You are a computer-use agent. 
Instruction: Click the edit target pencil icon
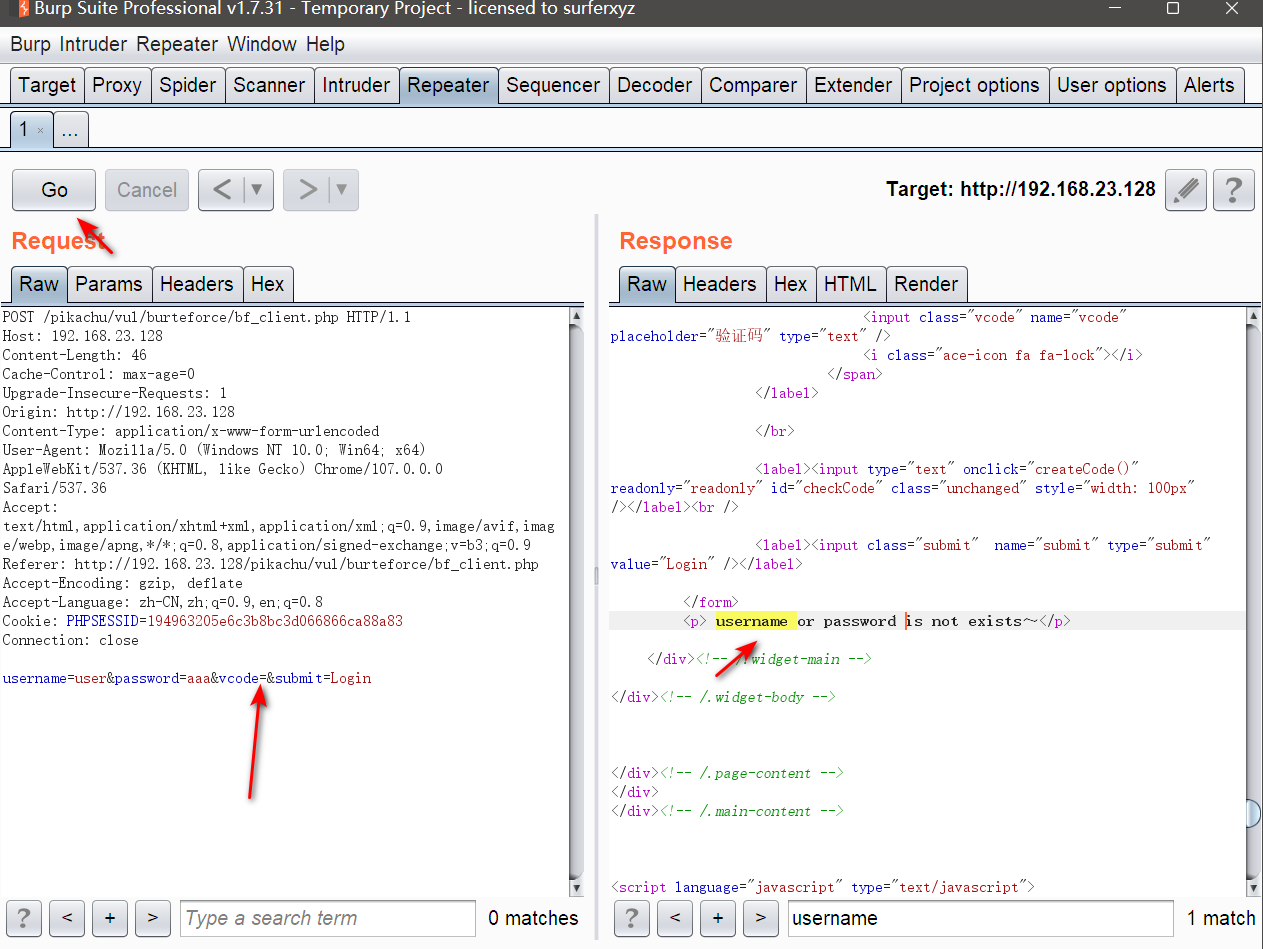pyautogui.click(x=1186, y=190)
